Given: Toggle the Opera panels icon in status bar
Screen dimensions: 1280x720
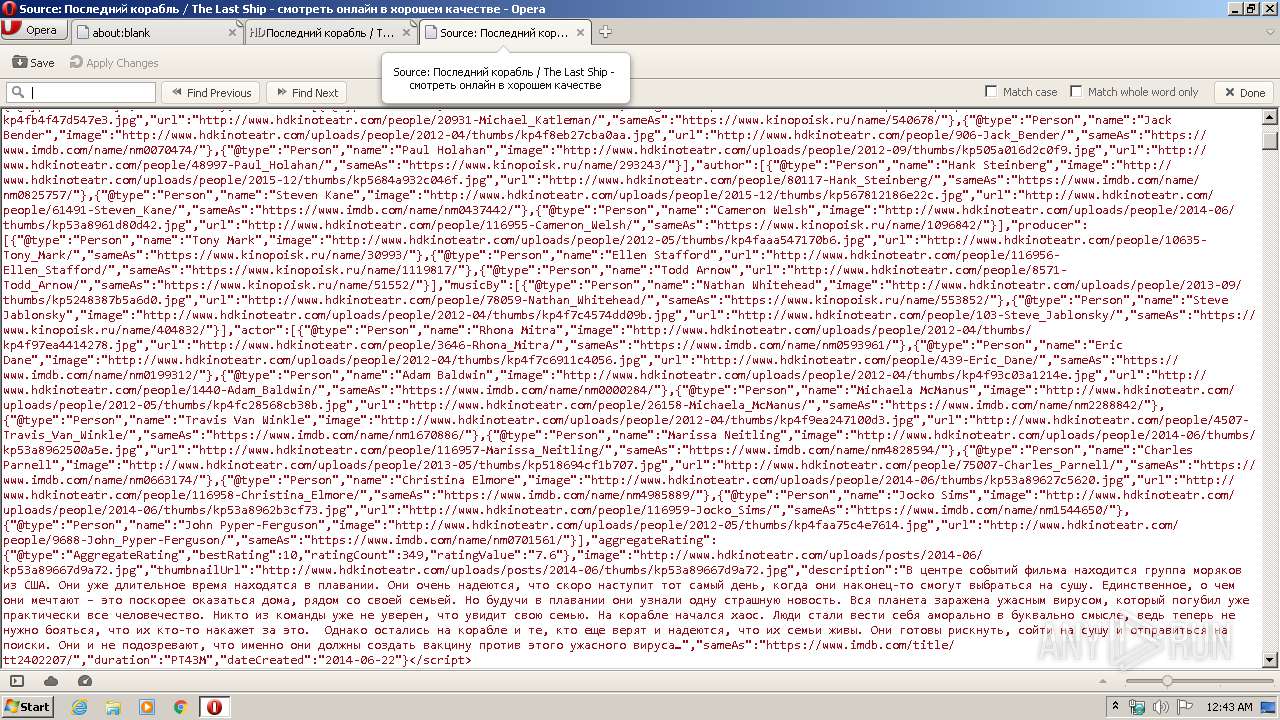Looking at the screenshot, I should pos(16,681).
